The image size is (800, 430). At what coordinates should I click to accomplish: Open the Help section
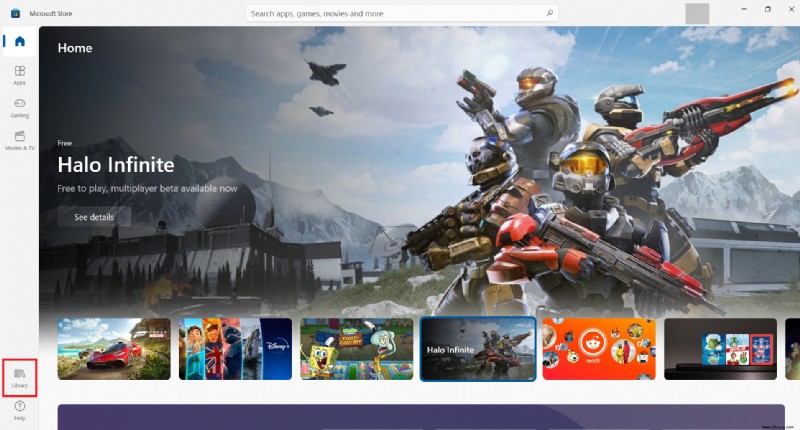(x=19, y=410)
